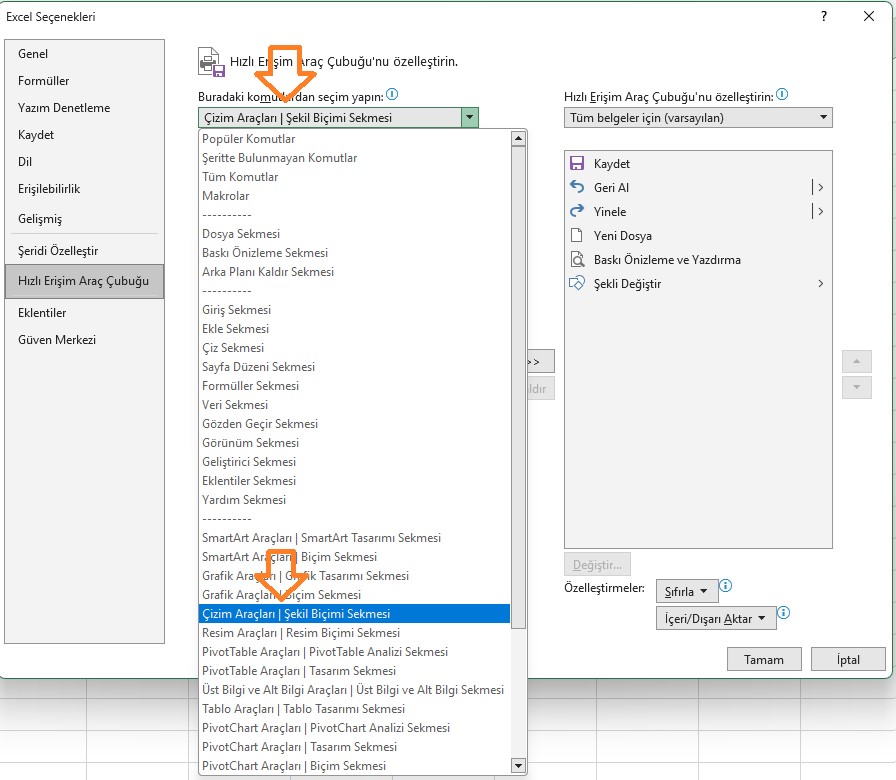Close the Excel Seçenekleri dialog
The width and height of the screenshot is (896, 780).
tap(869, 16)
